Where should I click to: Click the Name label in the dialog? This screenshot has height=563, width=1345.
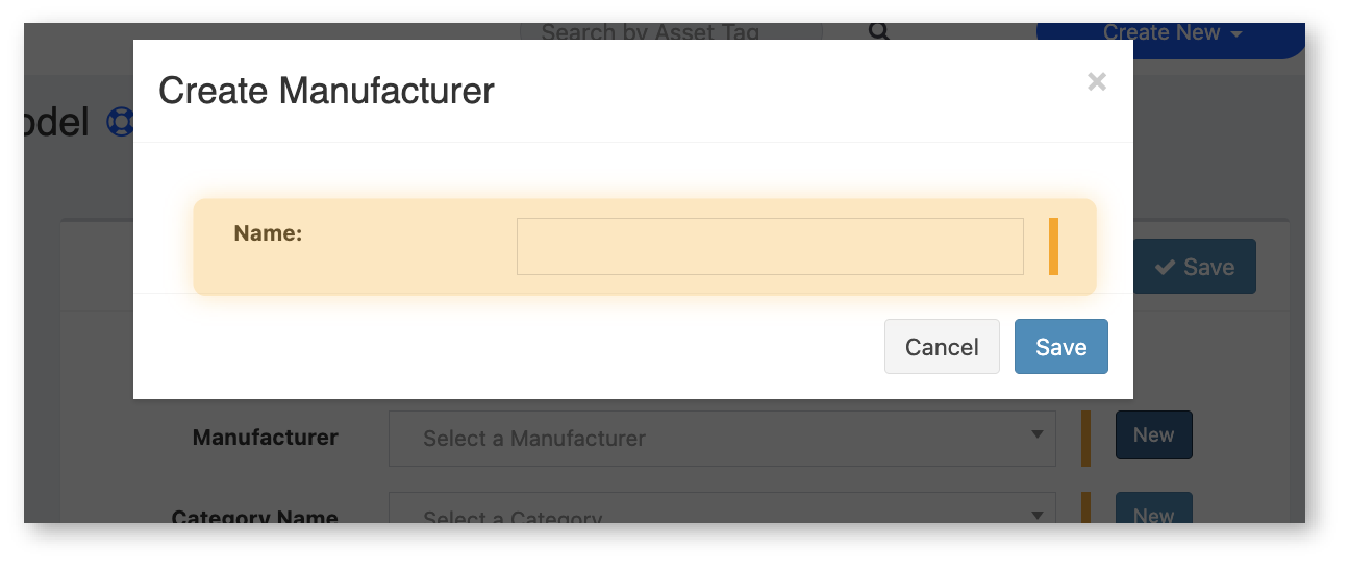pos(267,234)
